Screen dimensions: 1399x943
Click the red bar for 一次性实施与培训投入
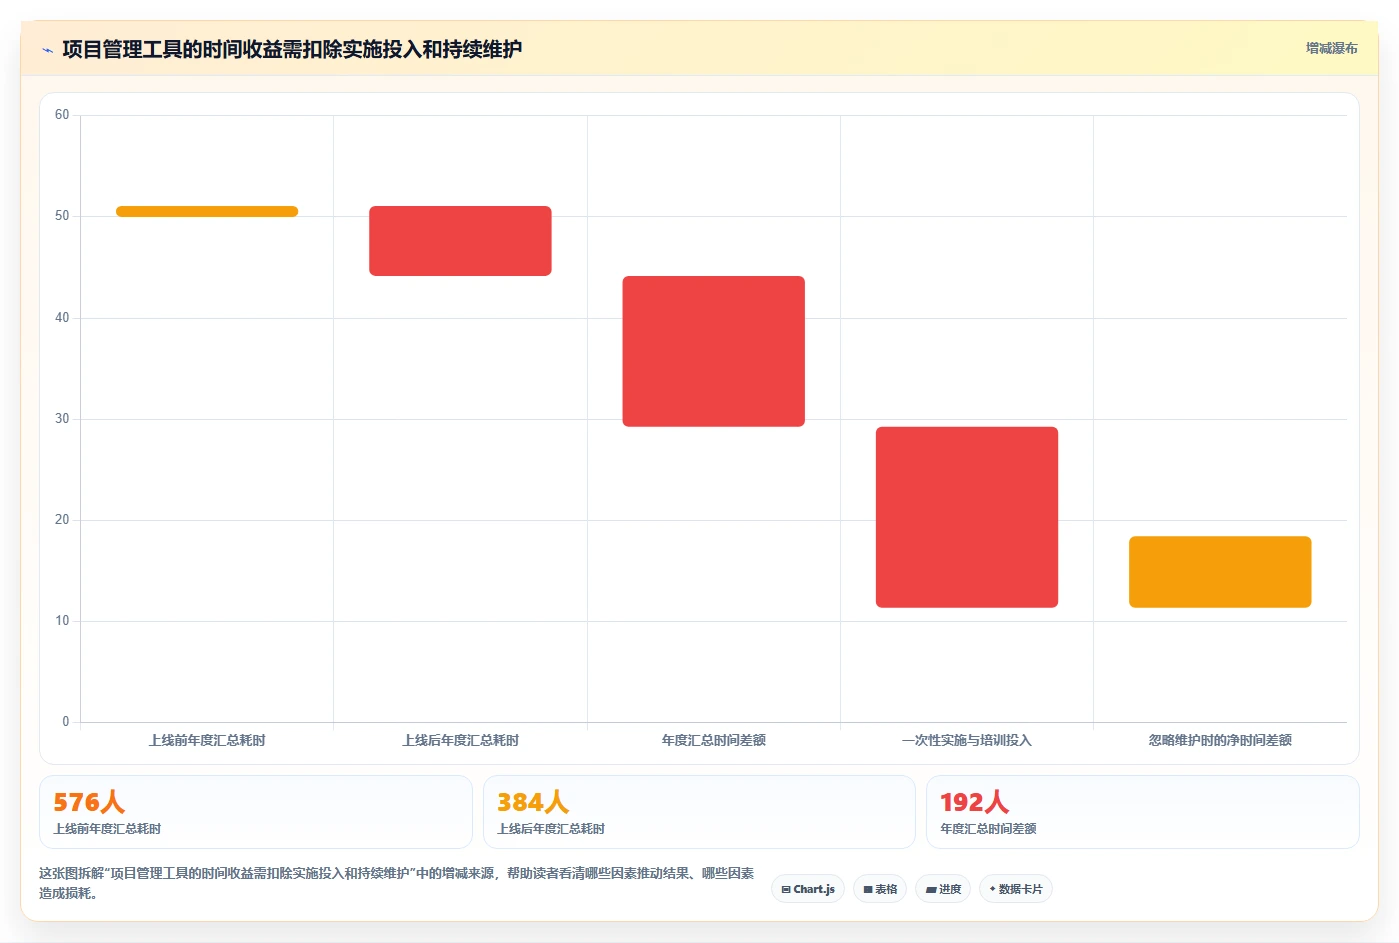(967, 517)
